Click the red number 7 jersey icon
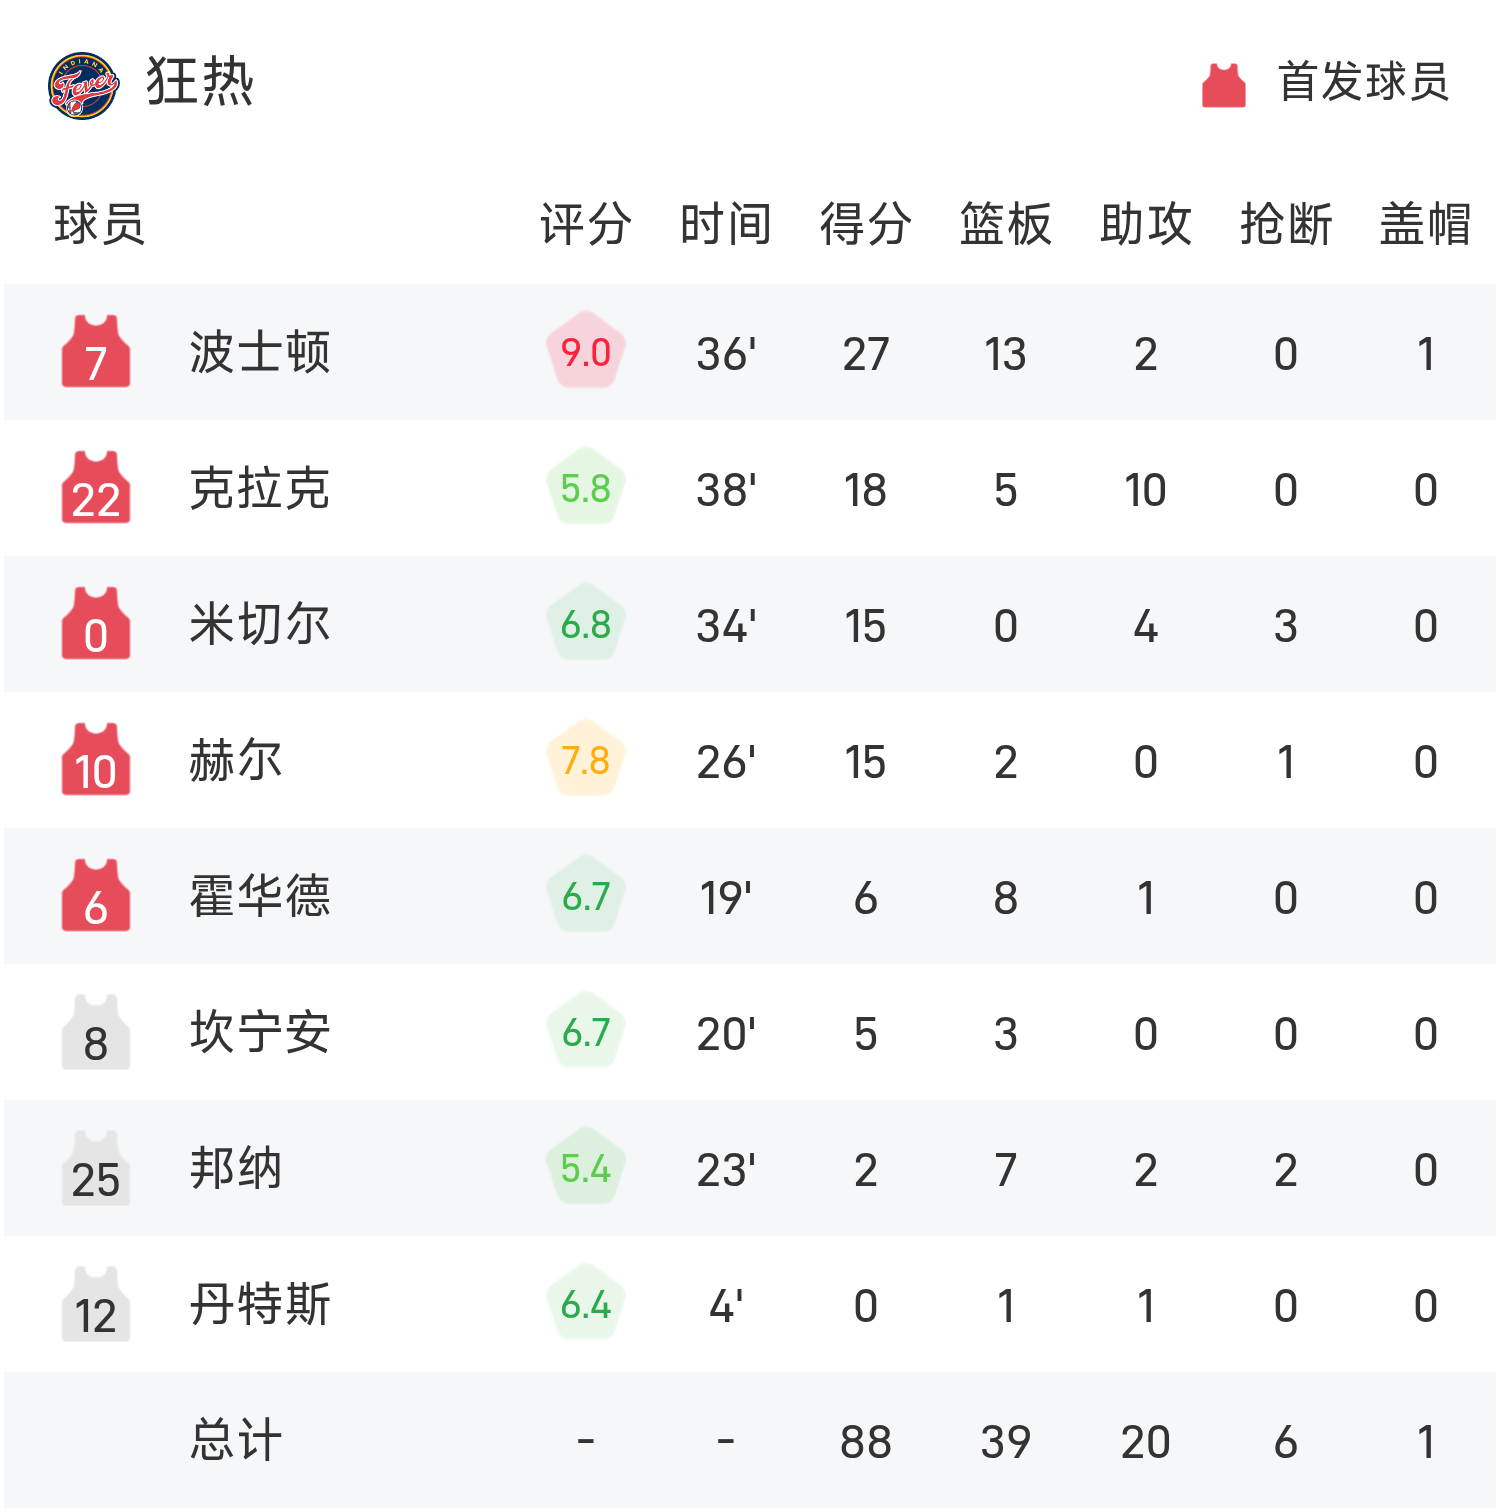The height and width of the screenshot is (1512, 1500). [96, 353]
